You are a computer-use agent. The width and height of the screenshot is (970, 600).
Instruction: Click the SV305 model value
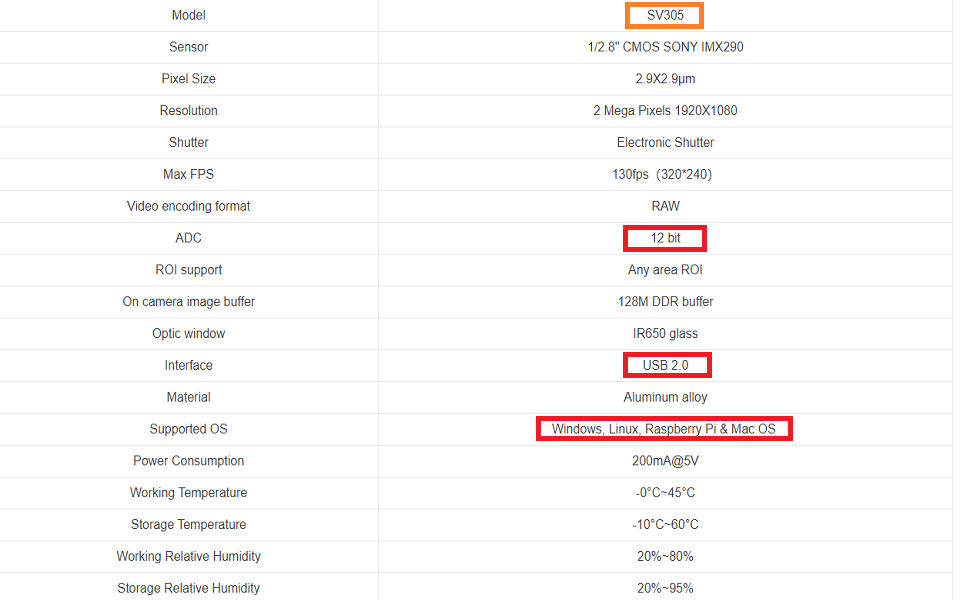coord(665,15)
